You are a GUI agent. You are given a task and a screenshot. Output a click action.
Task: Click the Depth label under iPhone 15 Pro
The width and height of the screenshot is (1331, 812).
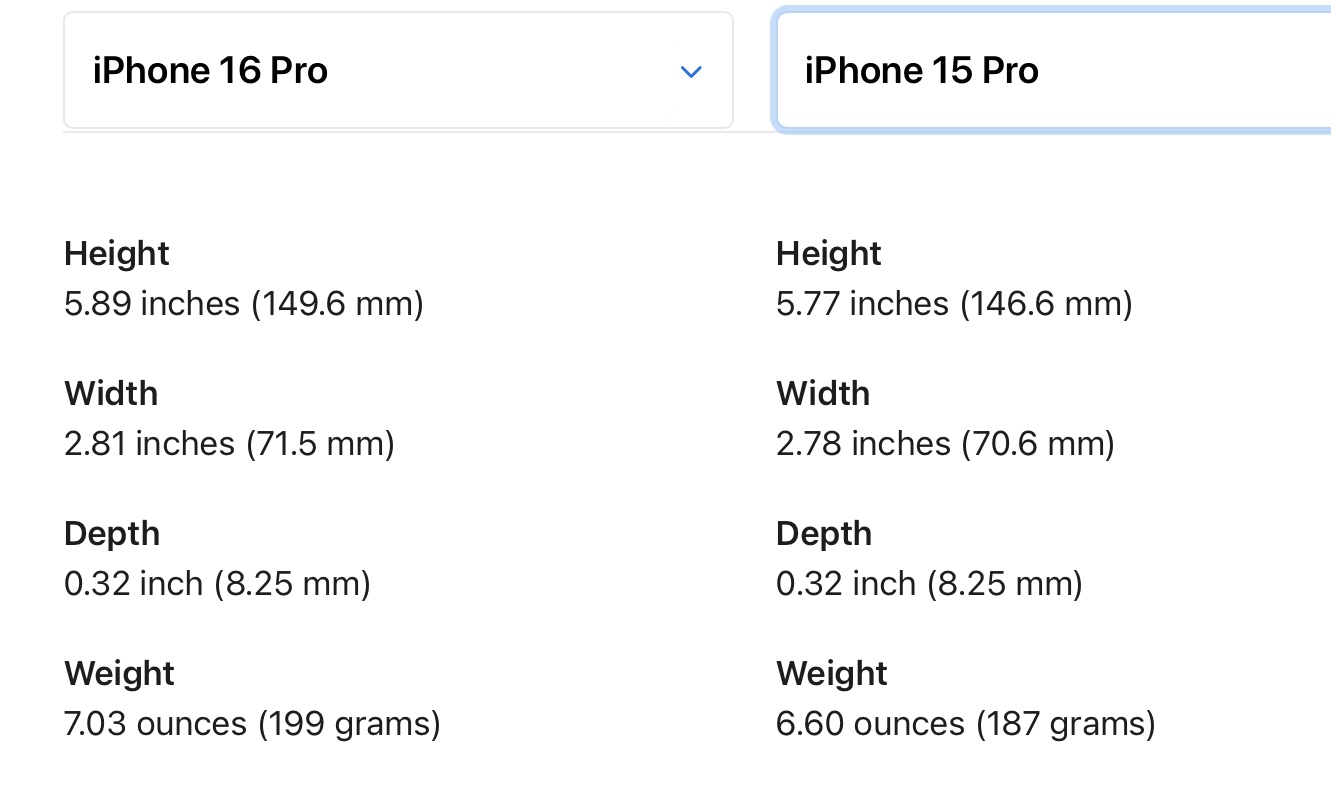[824, 534]
